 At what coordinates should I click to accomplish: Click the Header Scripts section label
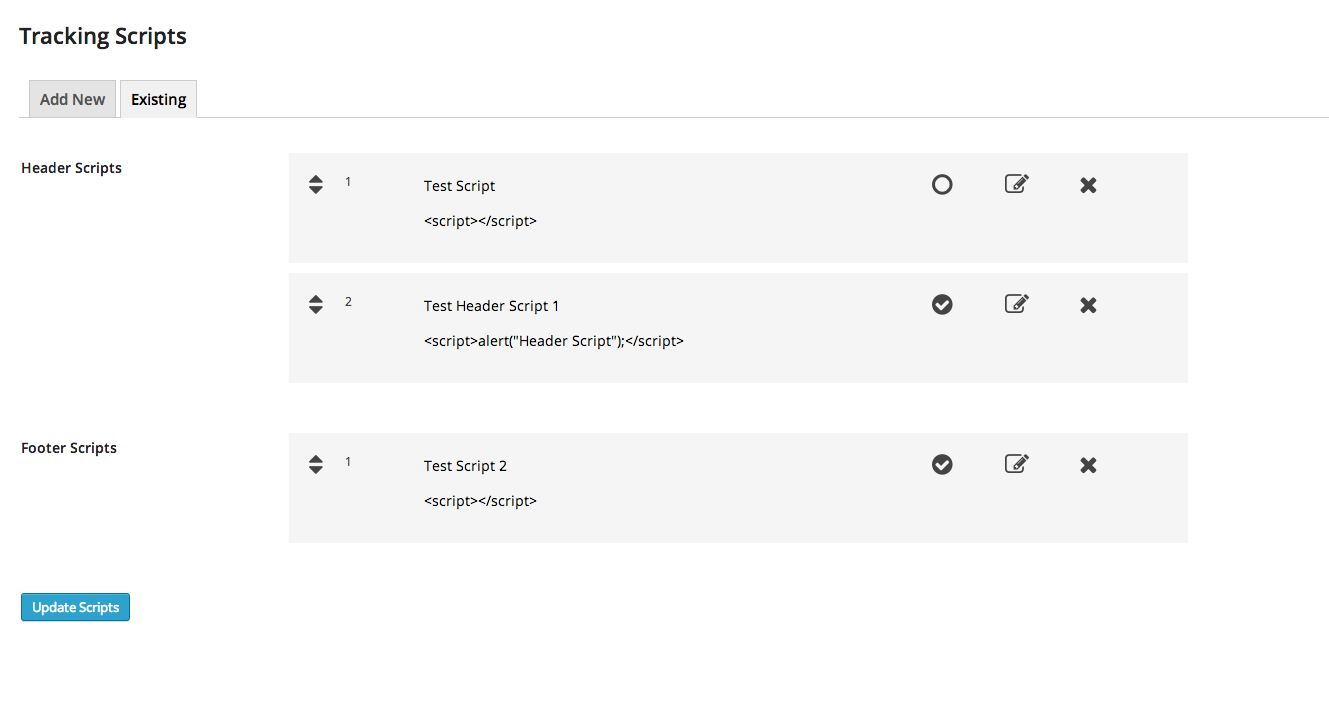pos(71,168)
